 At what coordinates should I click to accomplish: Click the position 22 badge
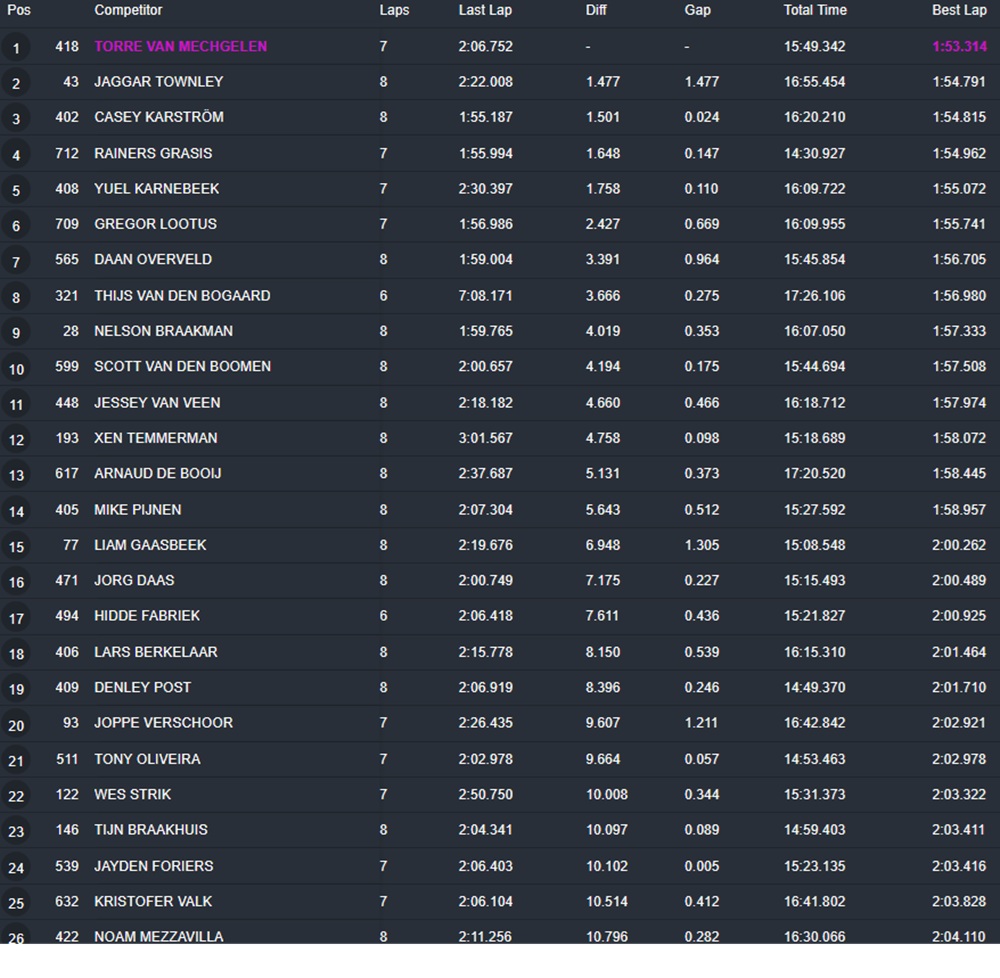click(16, 796)
